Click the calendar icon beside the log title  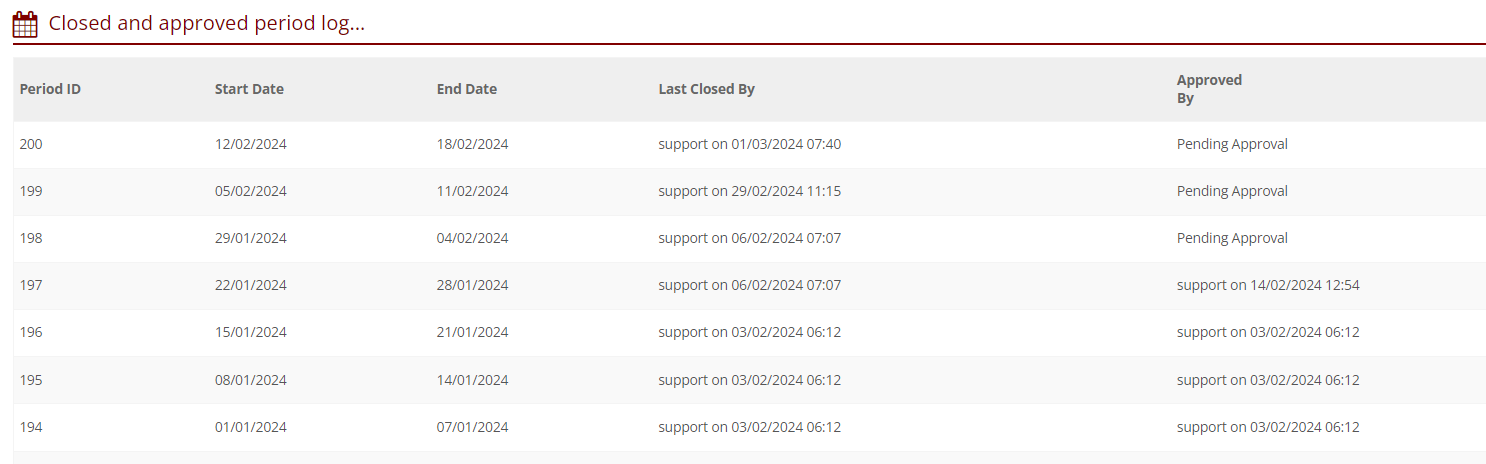click(x=25, y=24)
